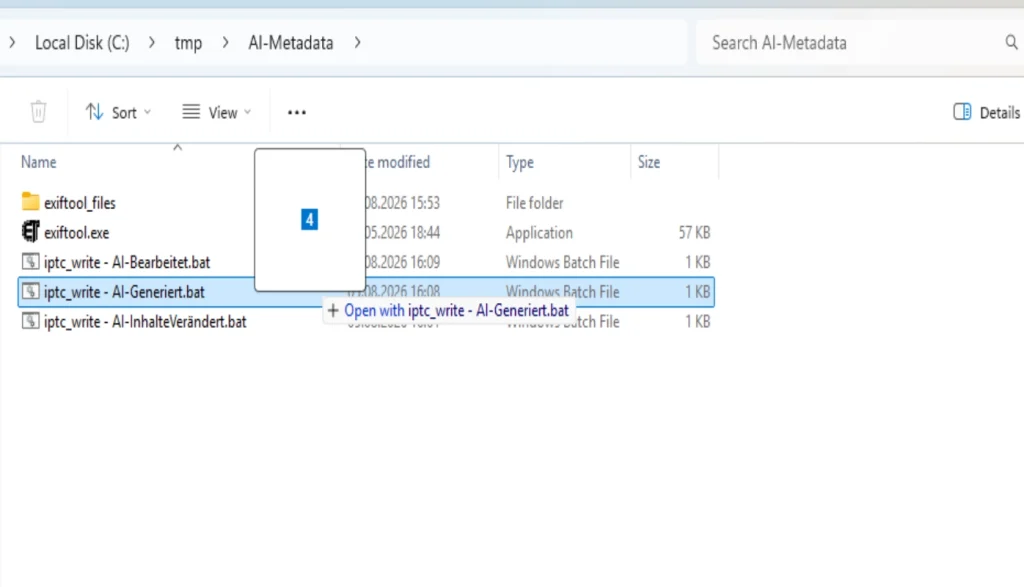Sort by Name column header
The image size is (1024, 587).
point(39,162)
